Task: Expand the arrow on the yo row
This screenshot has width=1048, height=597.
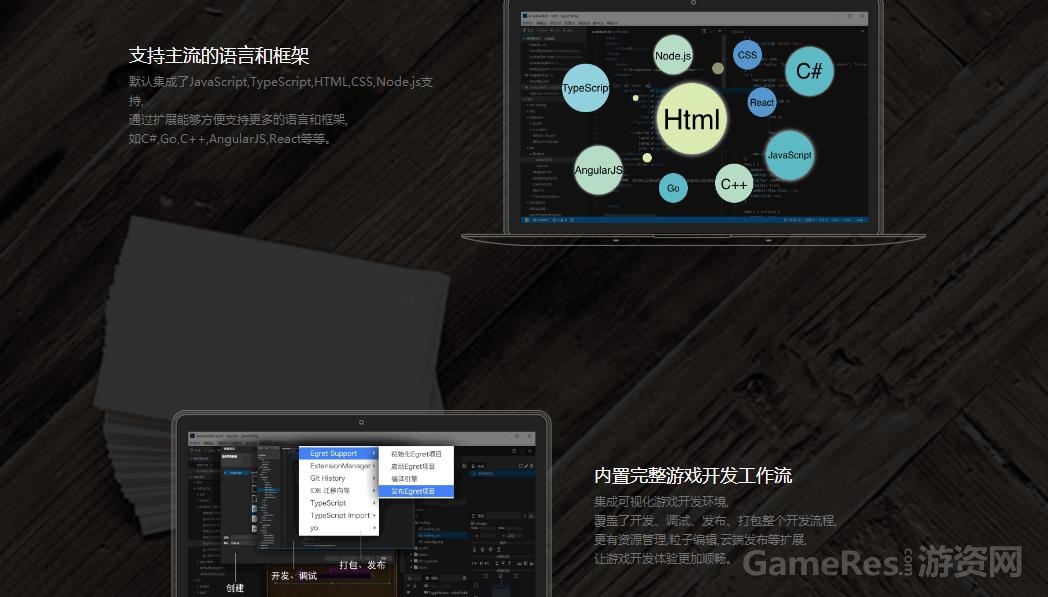Action: pos(374,528)
